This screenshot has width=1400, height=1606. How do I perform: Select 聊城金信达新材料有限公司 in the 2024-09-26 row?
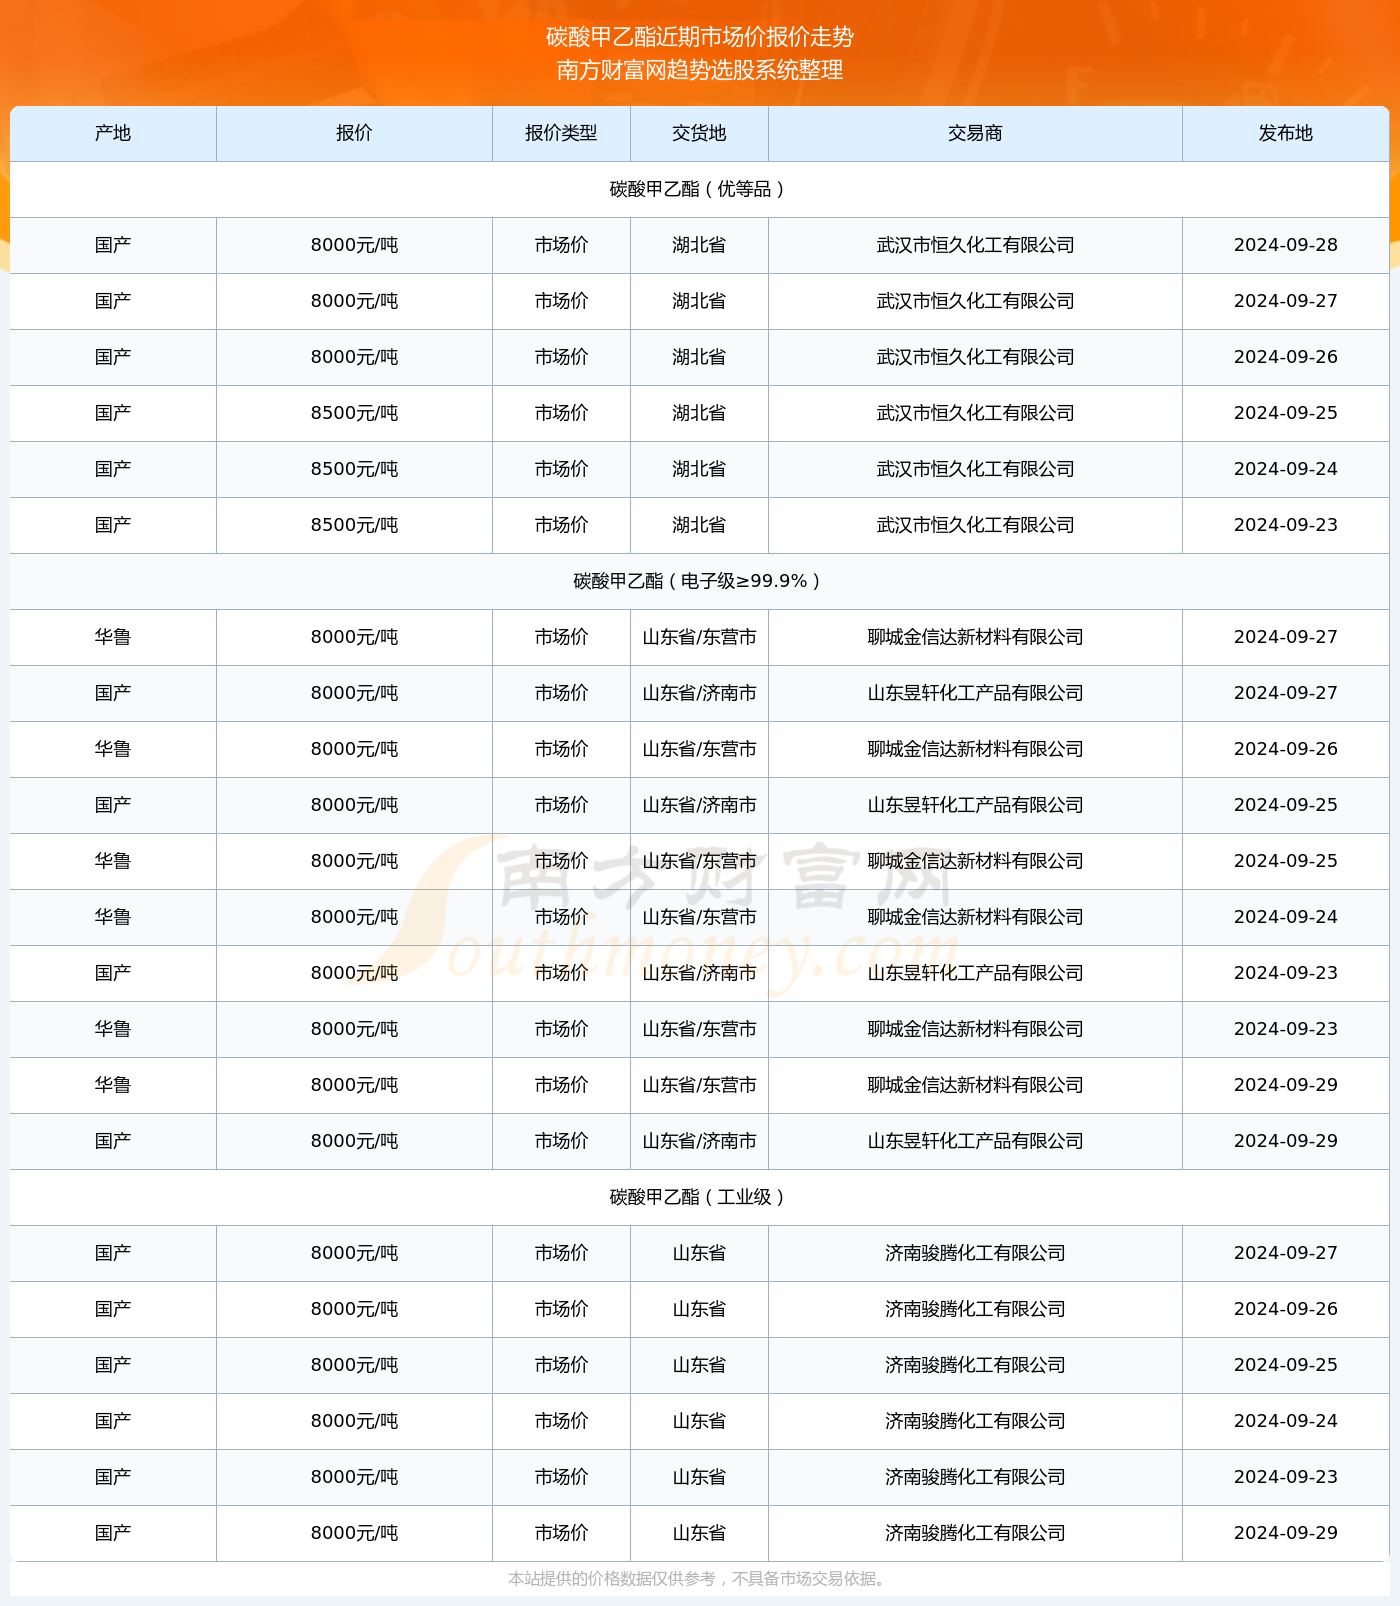click(x=975, y=749)
